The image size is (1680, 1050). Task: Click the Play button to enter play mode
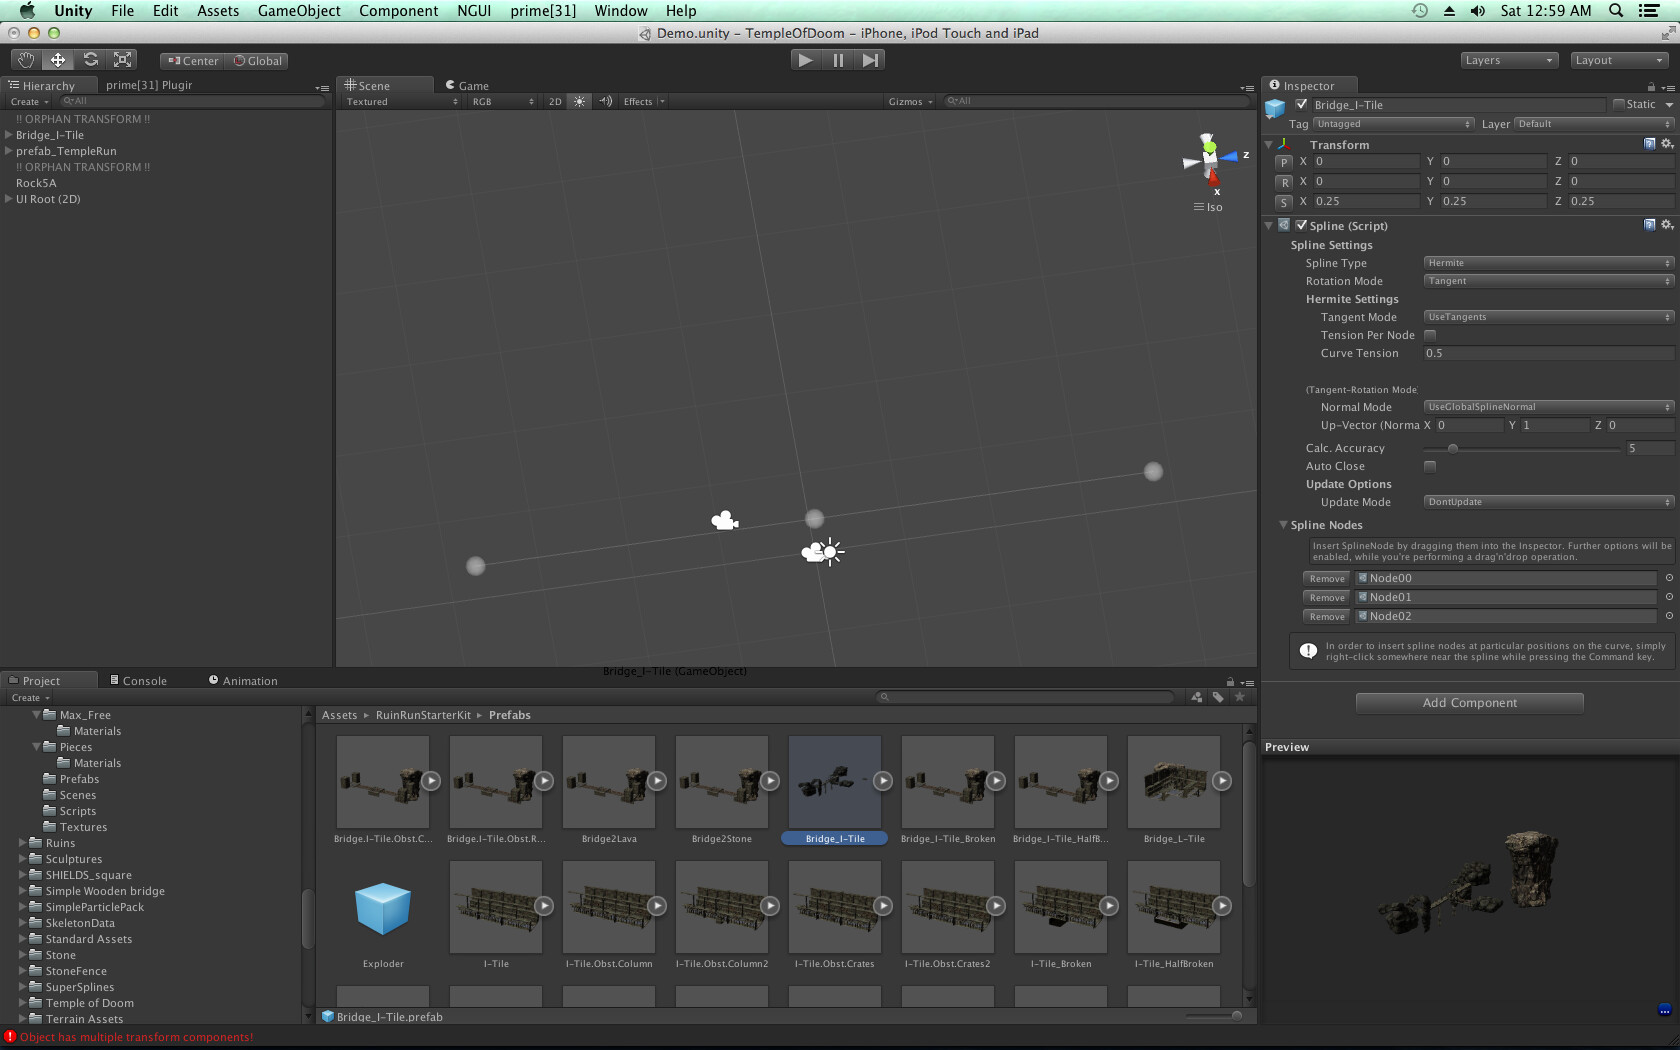tap(804, 60)
